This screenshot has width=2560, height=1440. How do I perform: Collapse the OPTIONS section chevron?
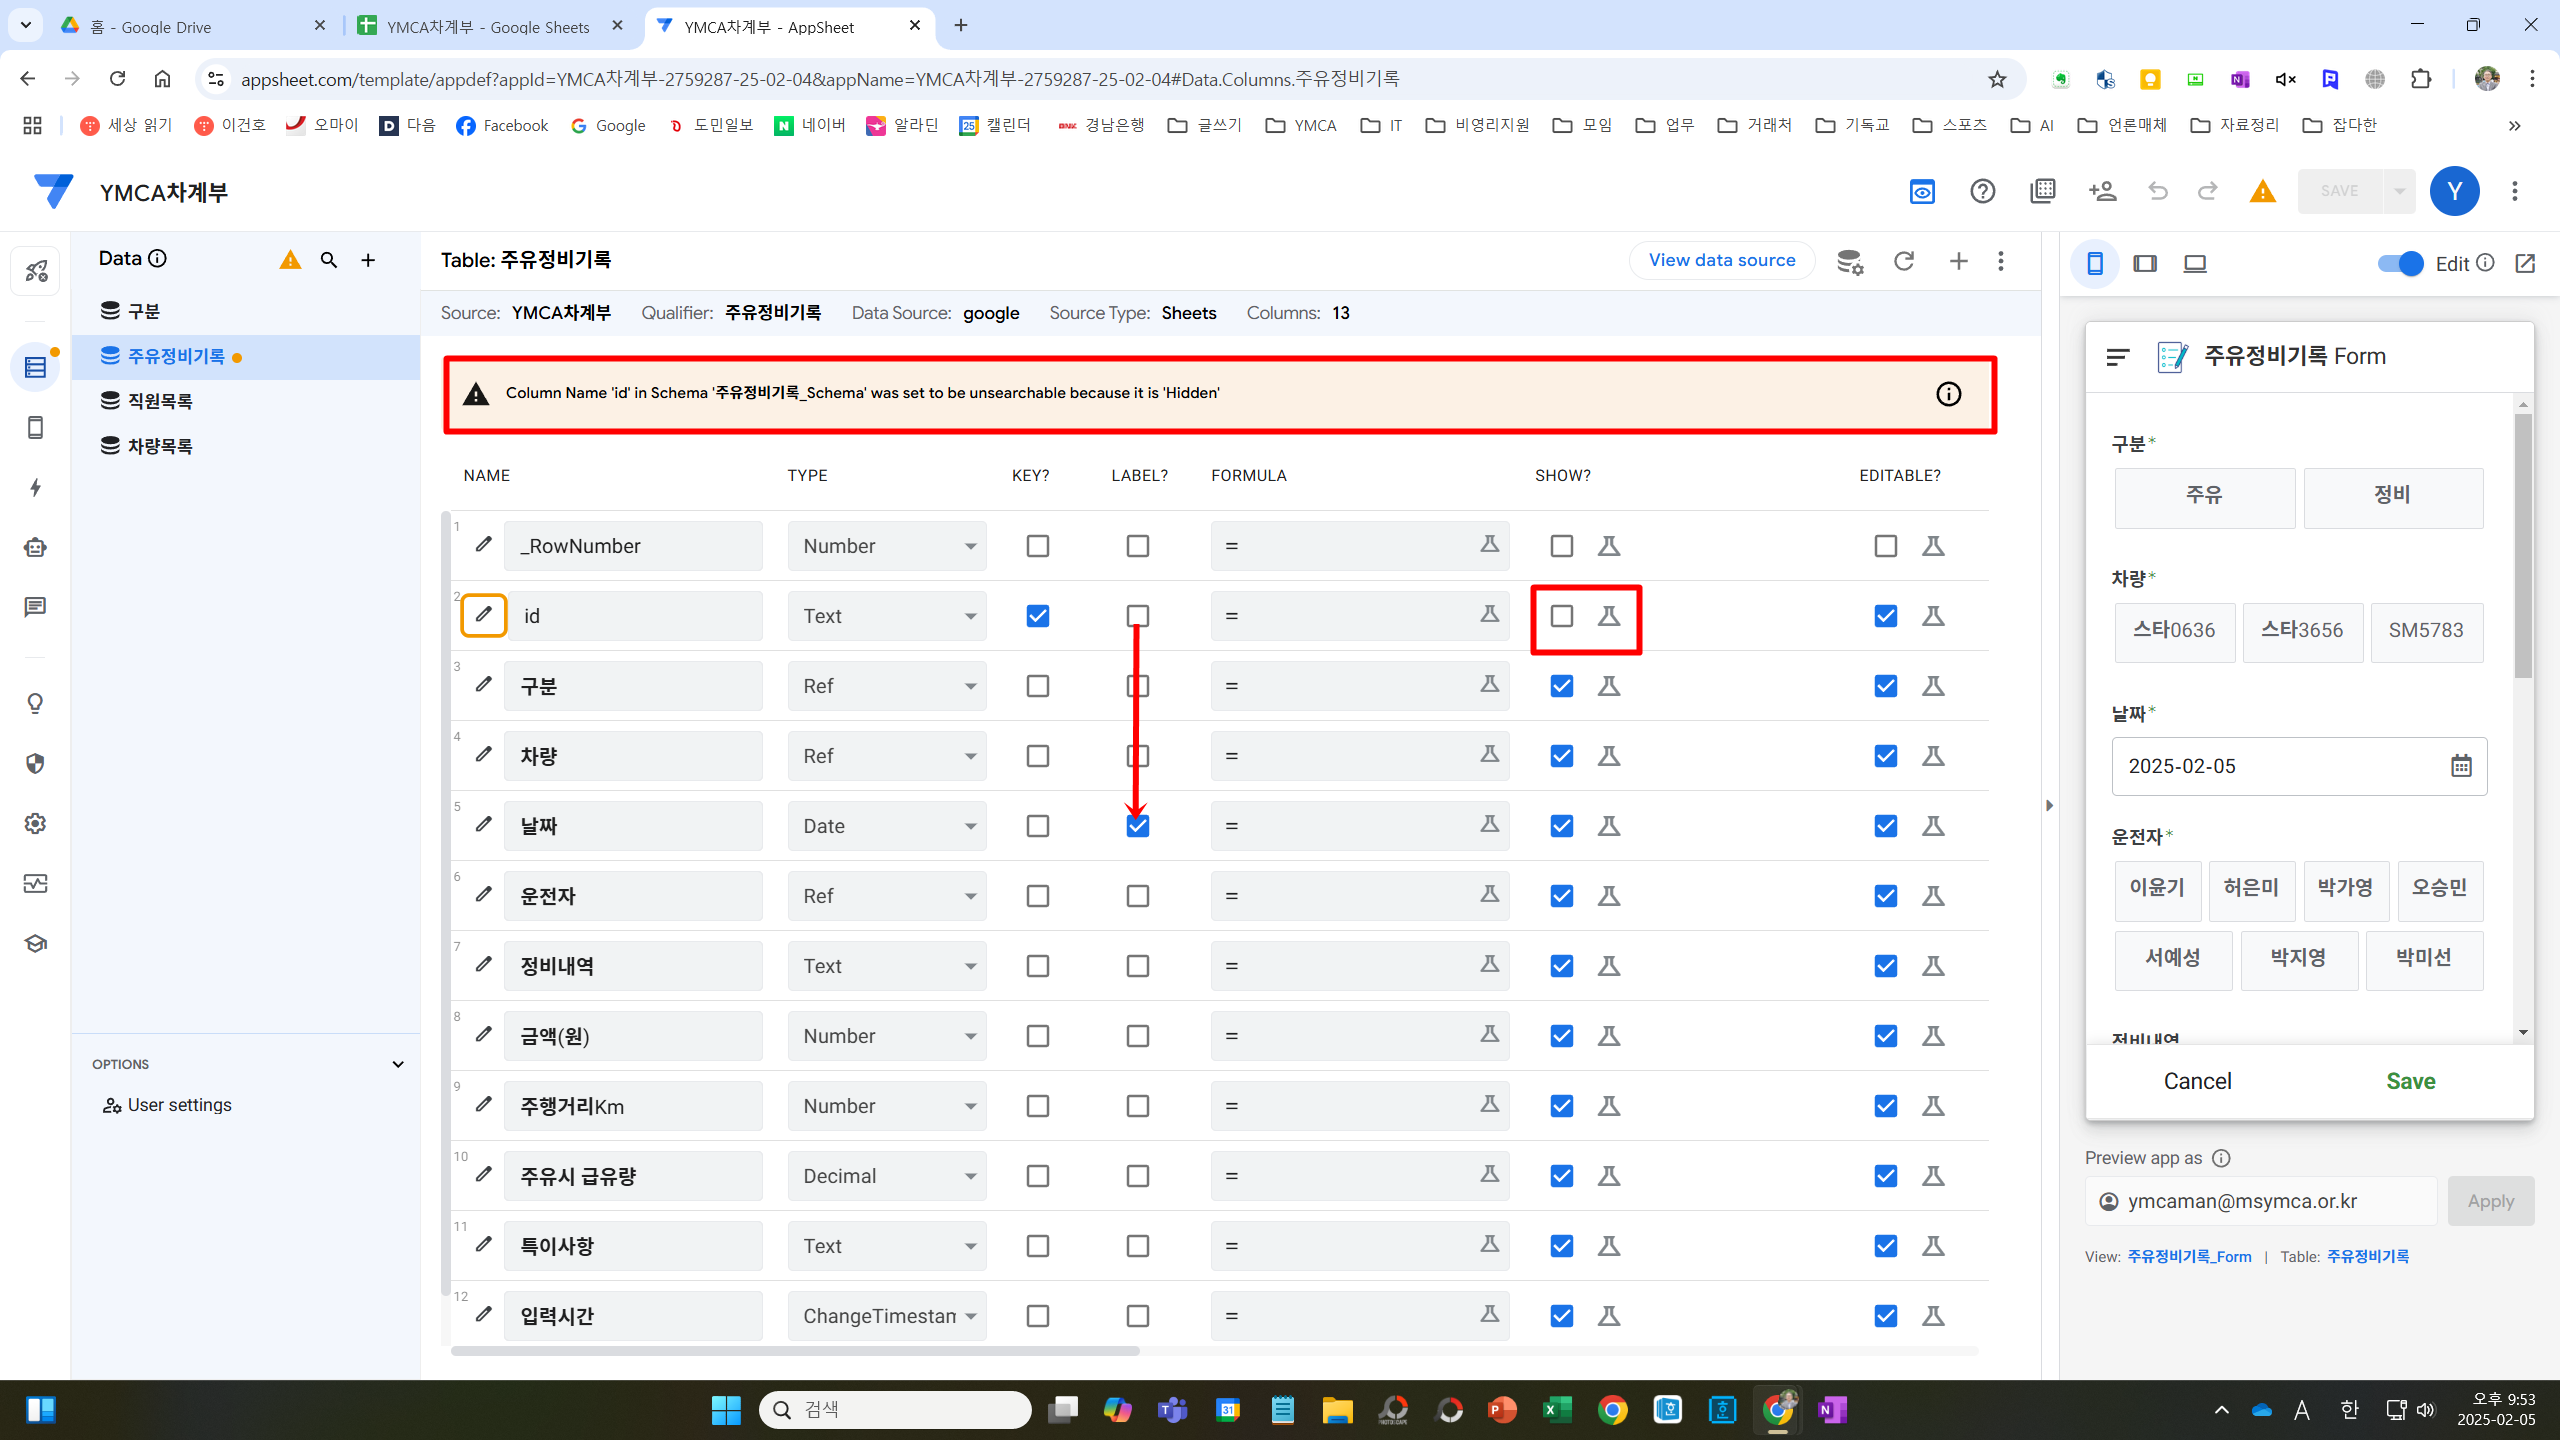[x=398, y=1064]
